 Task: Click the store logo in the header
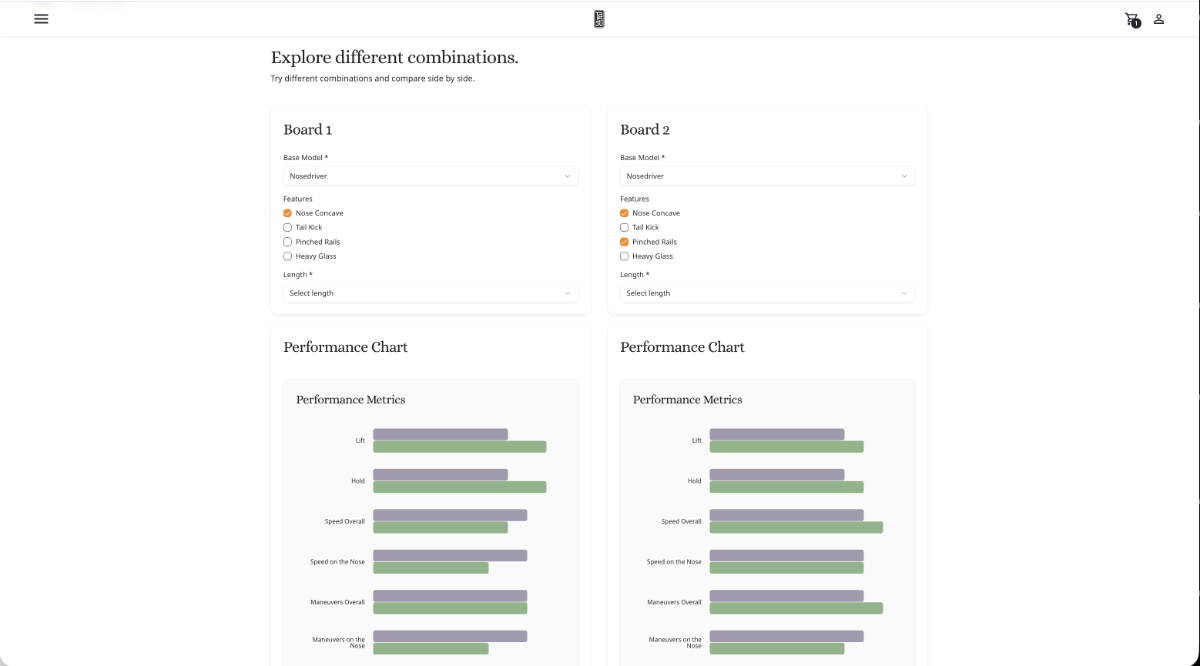[599, 18]
